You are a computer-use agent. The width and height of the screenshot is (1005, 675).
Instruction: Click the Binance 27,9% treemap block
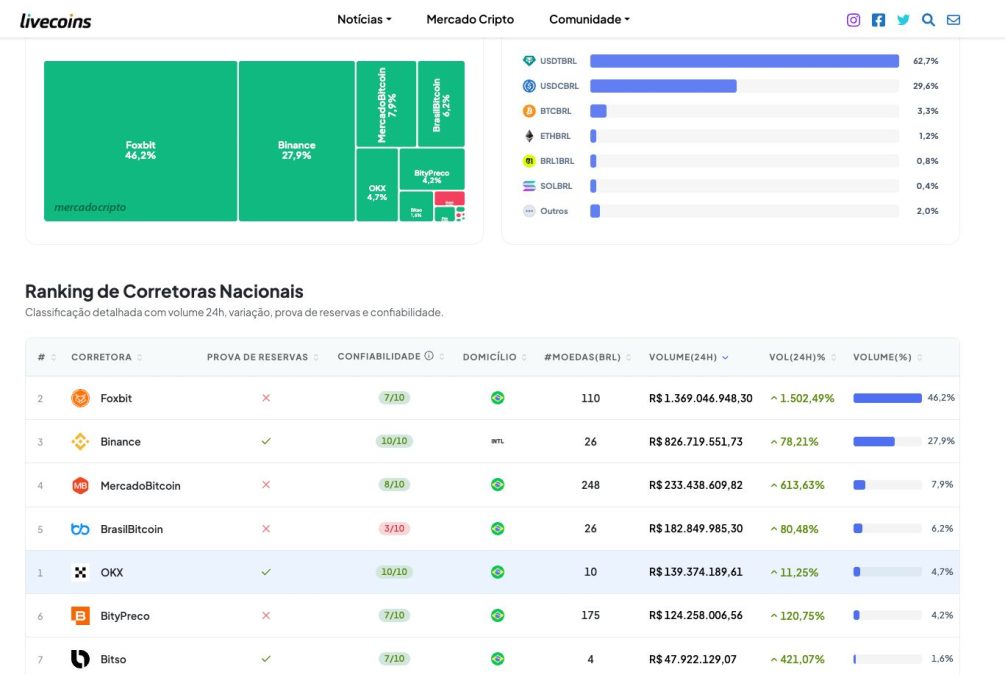297,141
